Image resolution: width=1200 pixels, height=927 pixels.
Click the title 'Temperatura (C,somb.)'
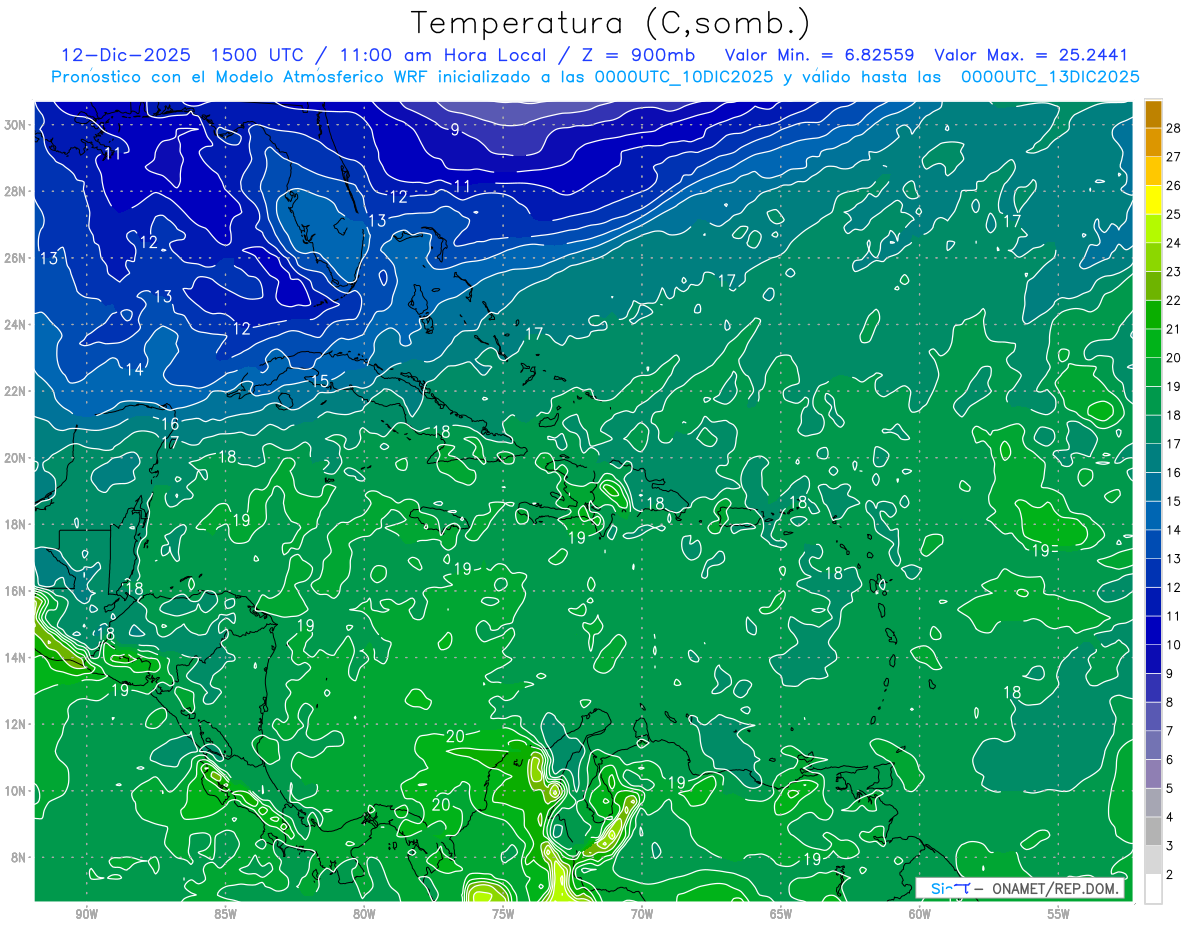pyautogui.click(x=611, y=23)
